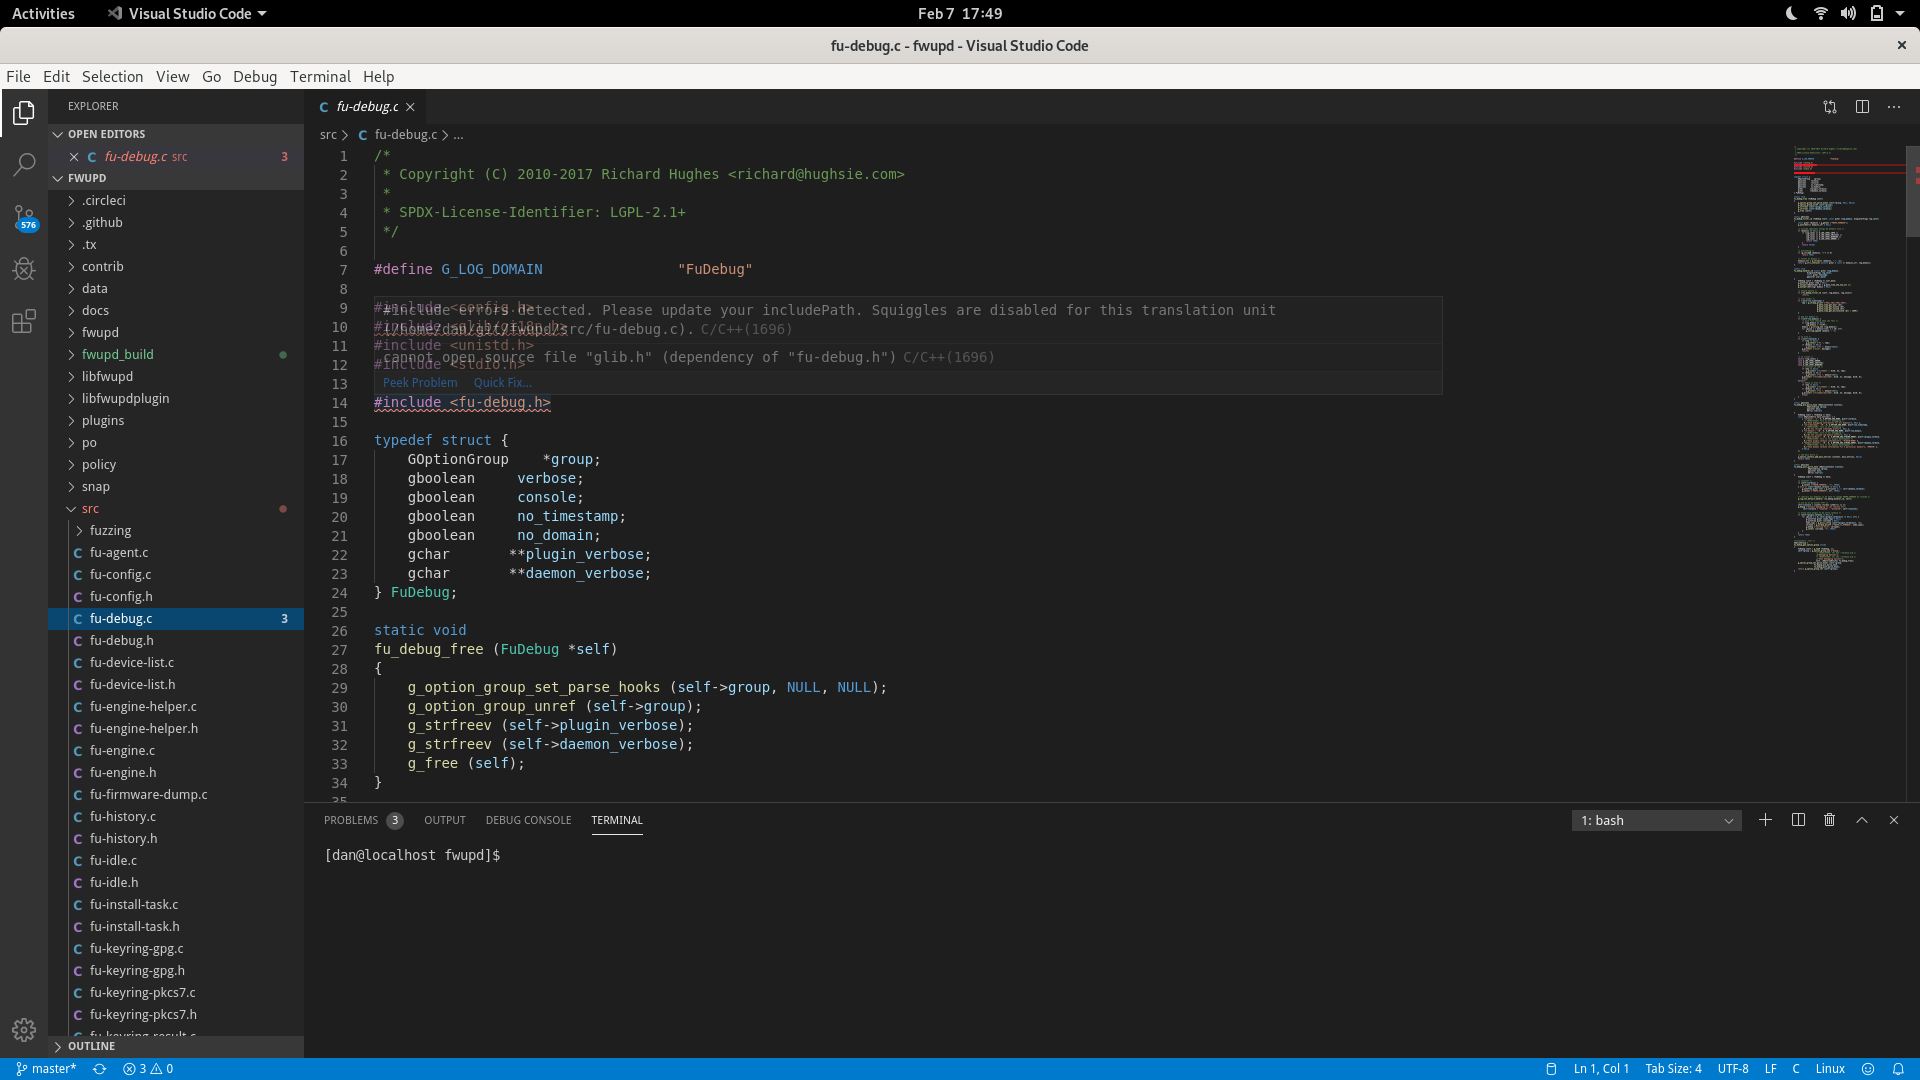Switch to the Debug Console tab
Image resolution: width=1920 pixels, height=1080 pixels.
pyautogui.click(x=528, y=820)
